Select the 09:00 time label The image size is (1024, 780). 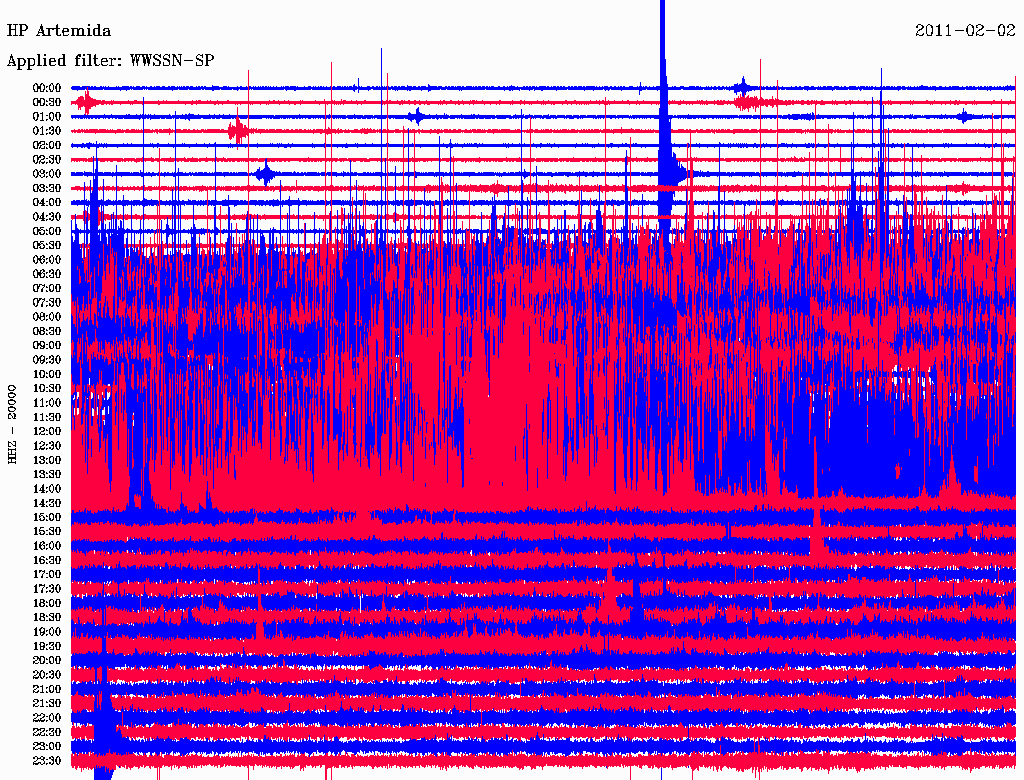coord(47,346)
